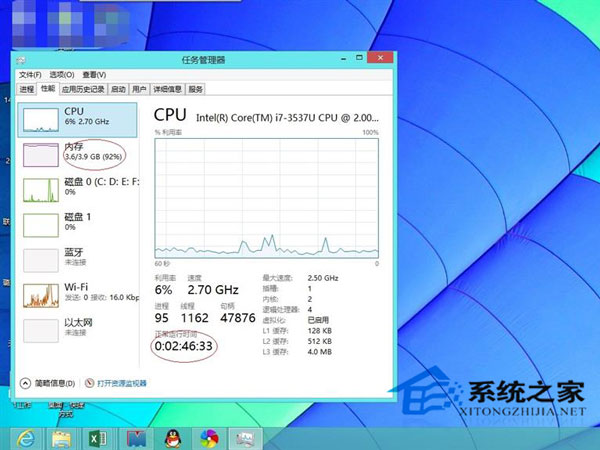Click the Task Manager taskbar icon

click(245, 439)
